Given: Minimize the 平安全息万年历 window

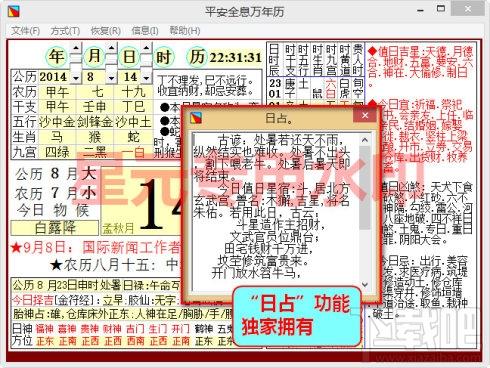Looking at the screenshot, I should tap(421, 10).
